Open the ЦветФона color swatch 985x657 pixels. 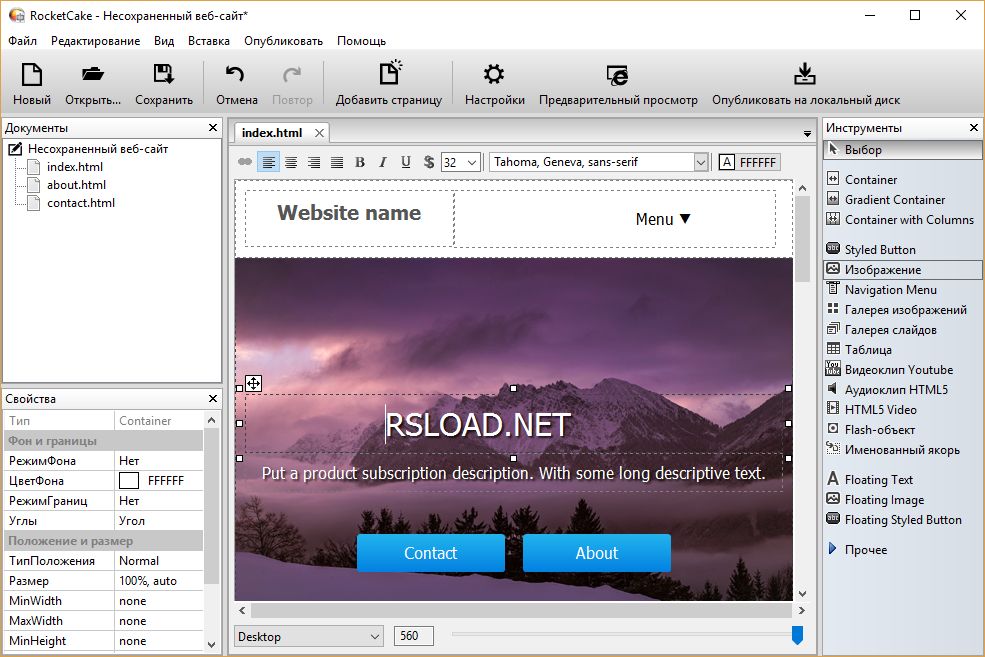[127, 480]
